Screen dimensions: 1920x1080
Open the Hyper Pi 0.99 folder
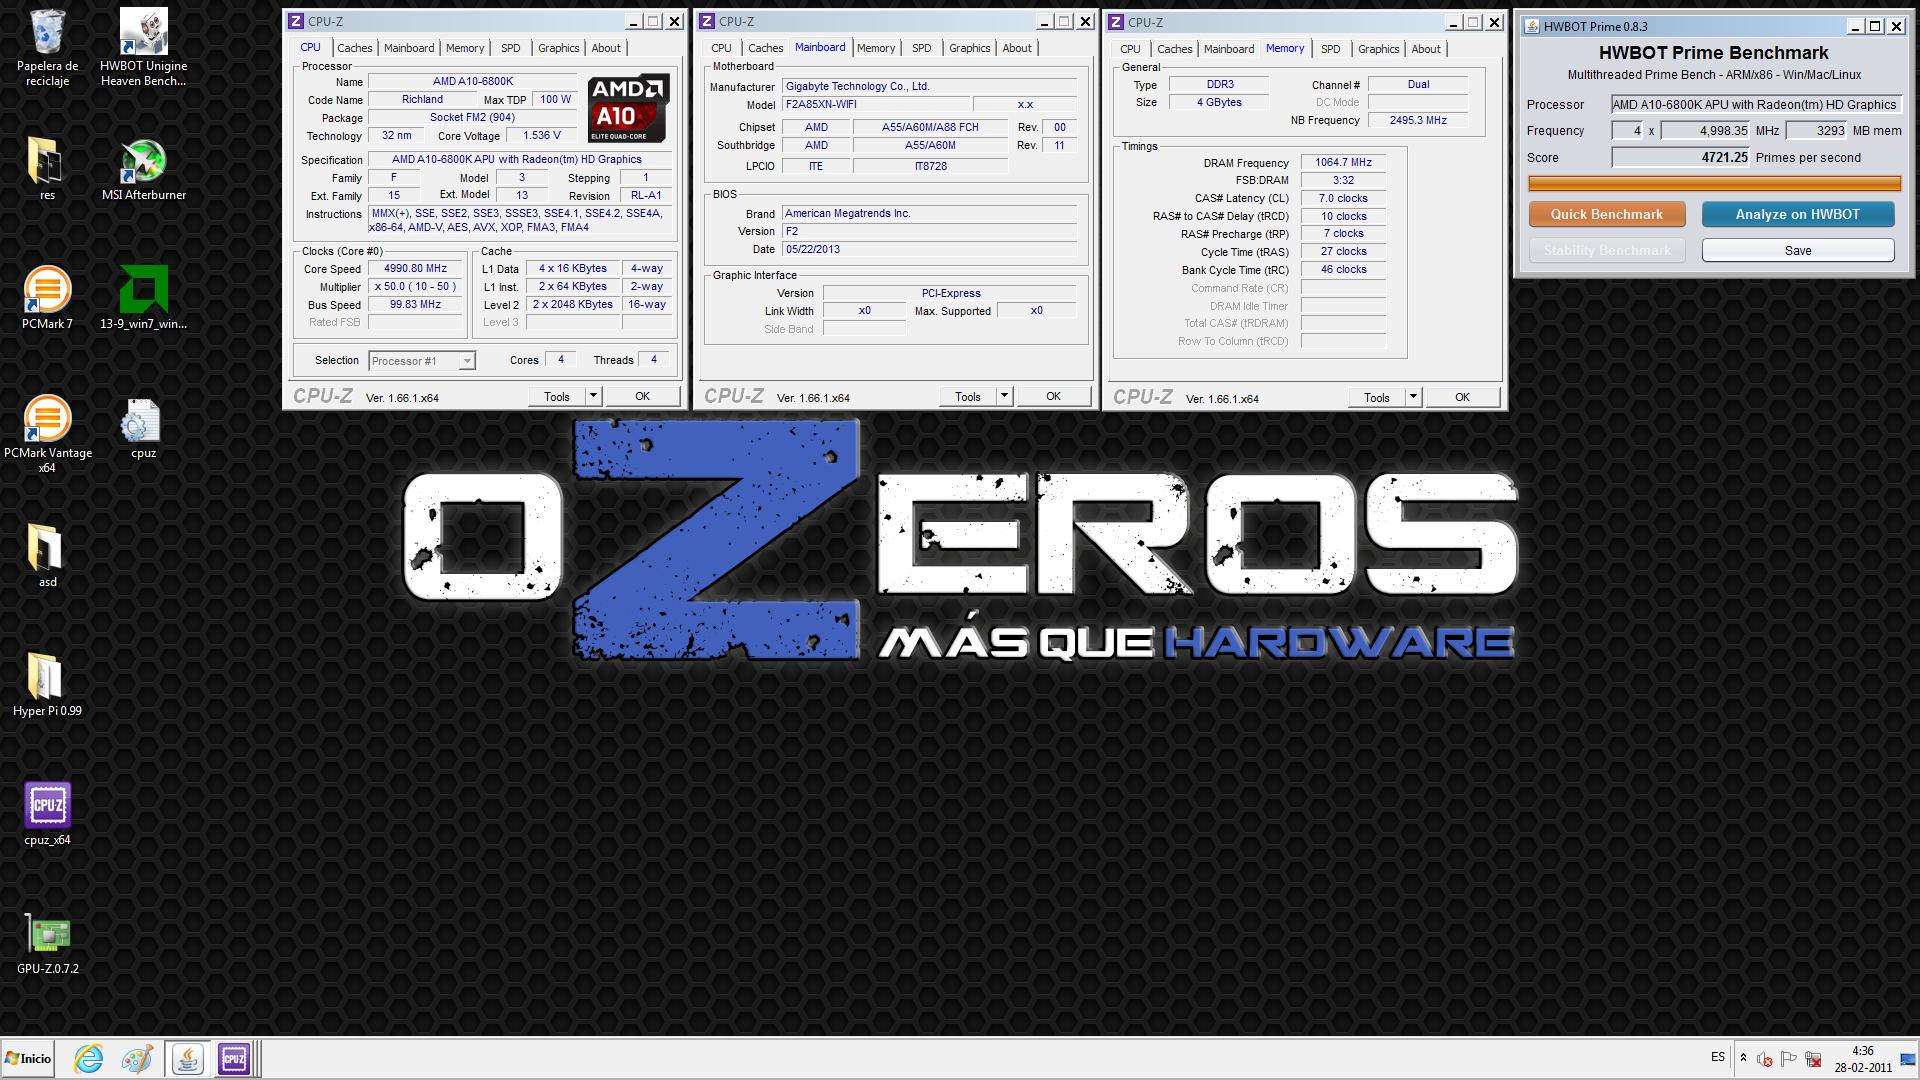coord(47,684)
